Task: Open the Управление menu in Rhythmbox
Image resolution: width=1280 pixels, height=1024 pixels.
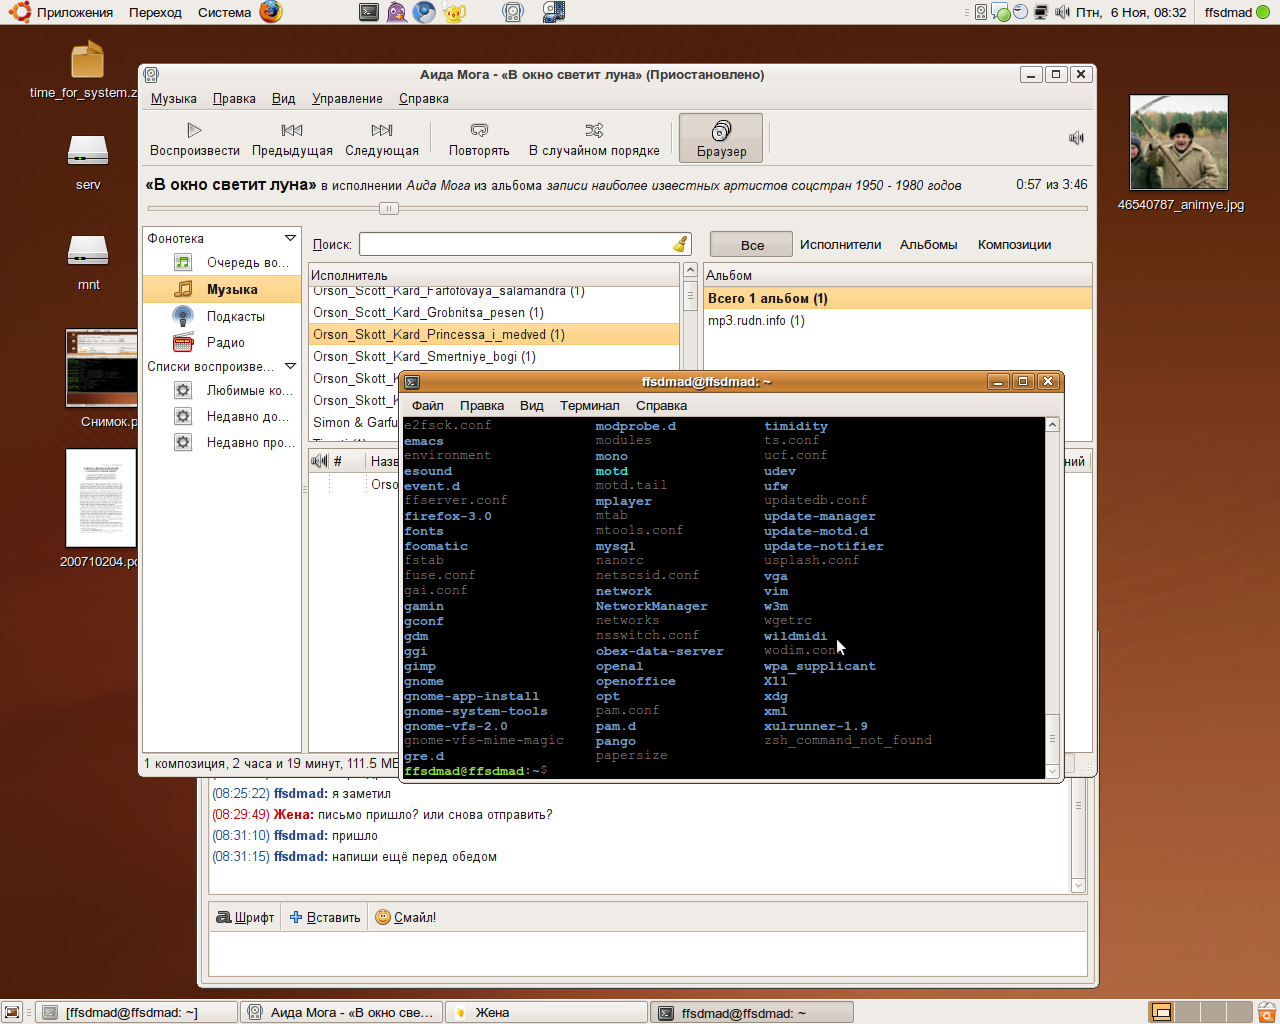Action: coord(347,98)
